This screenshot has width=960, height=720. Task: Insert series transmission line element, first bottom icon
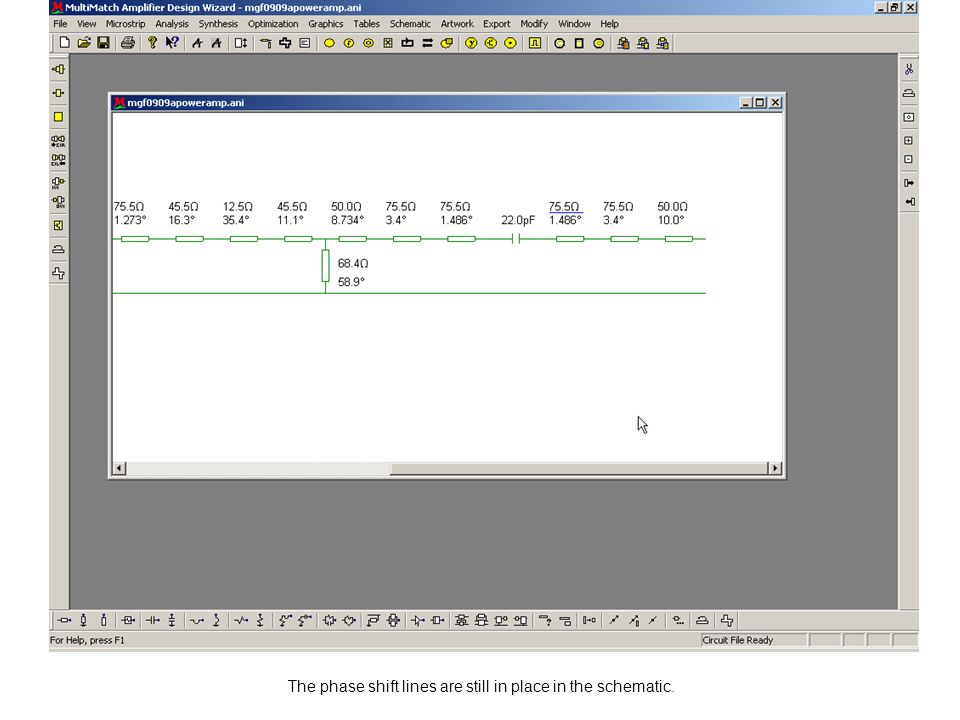point(64,620)
